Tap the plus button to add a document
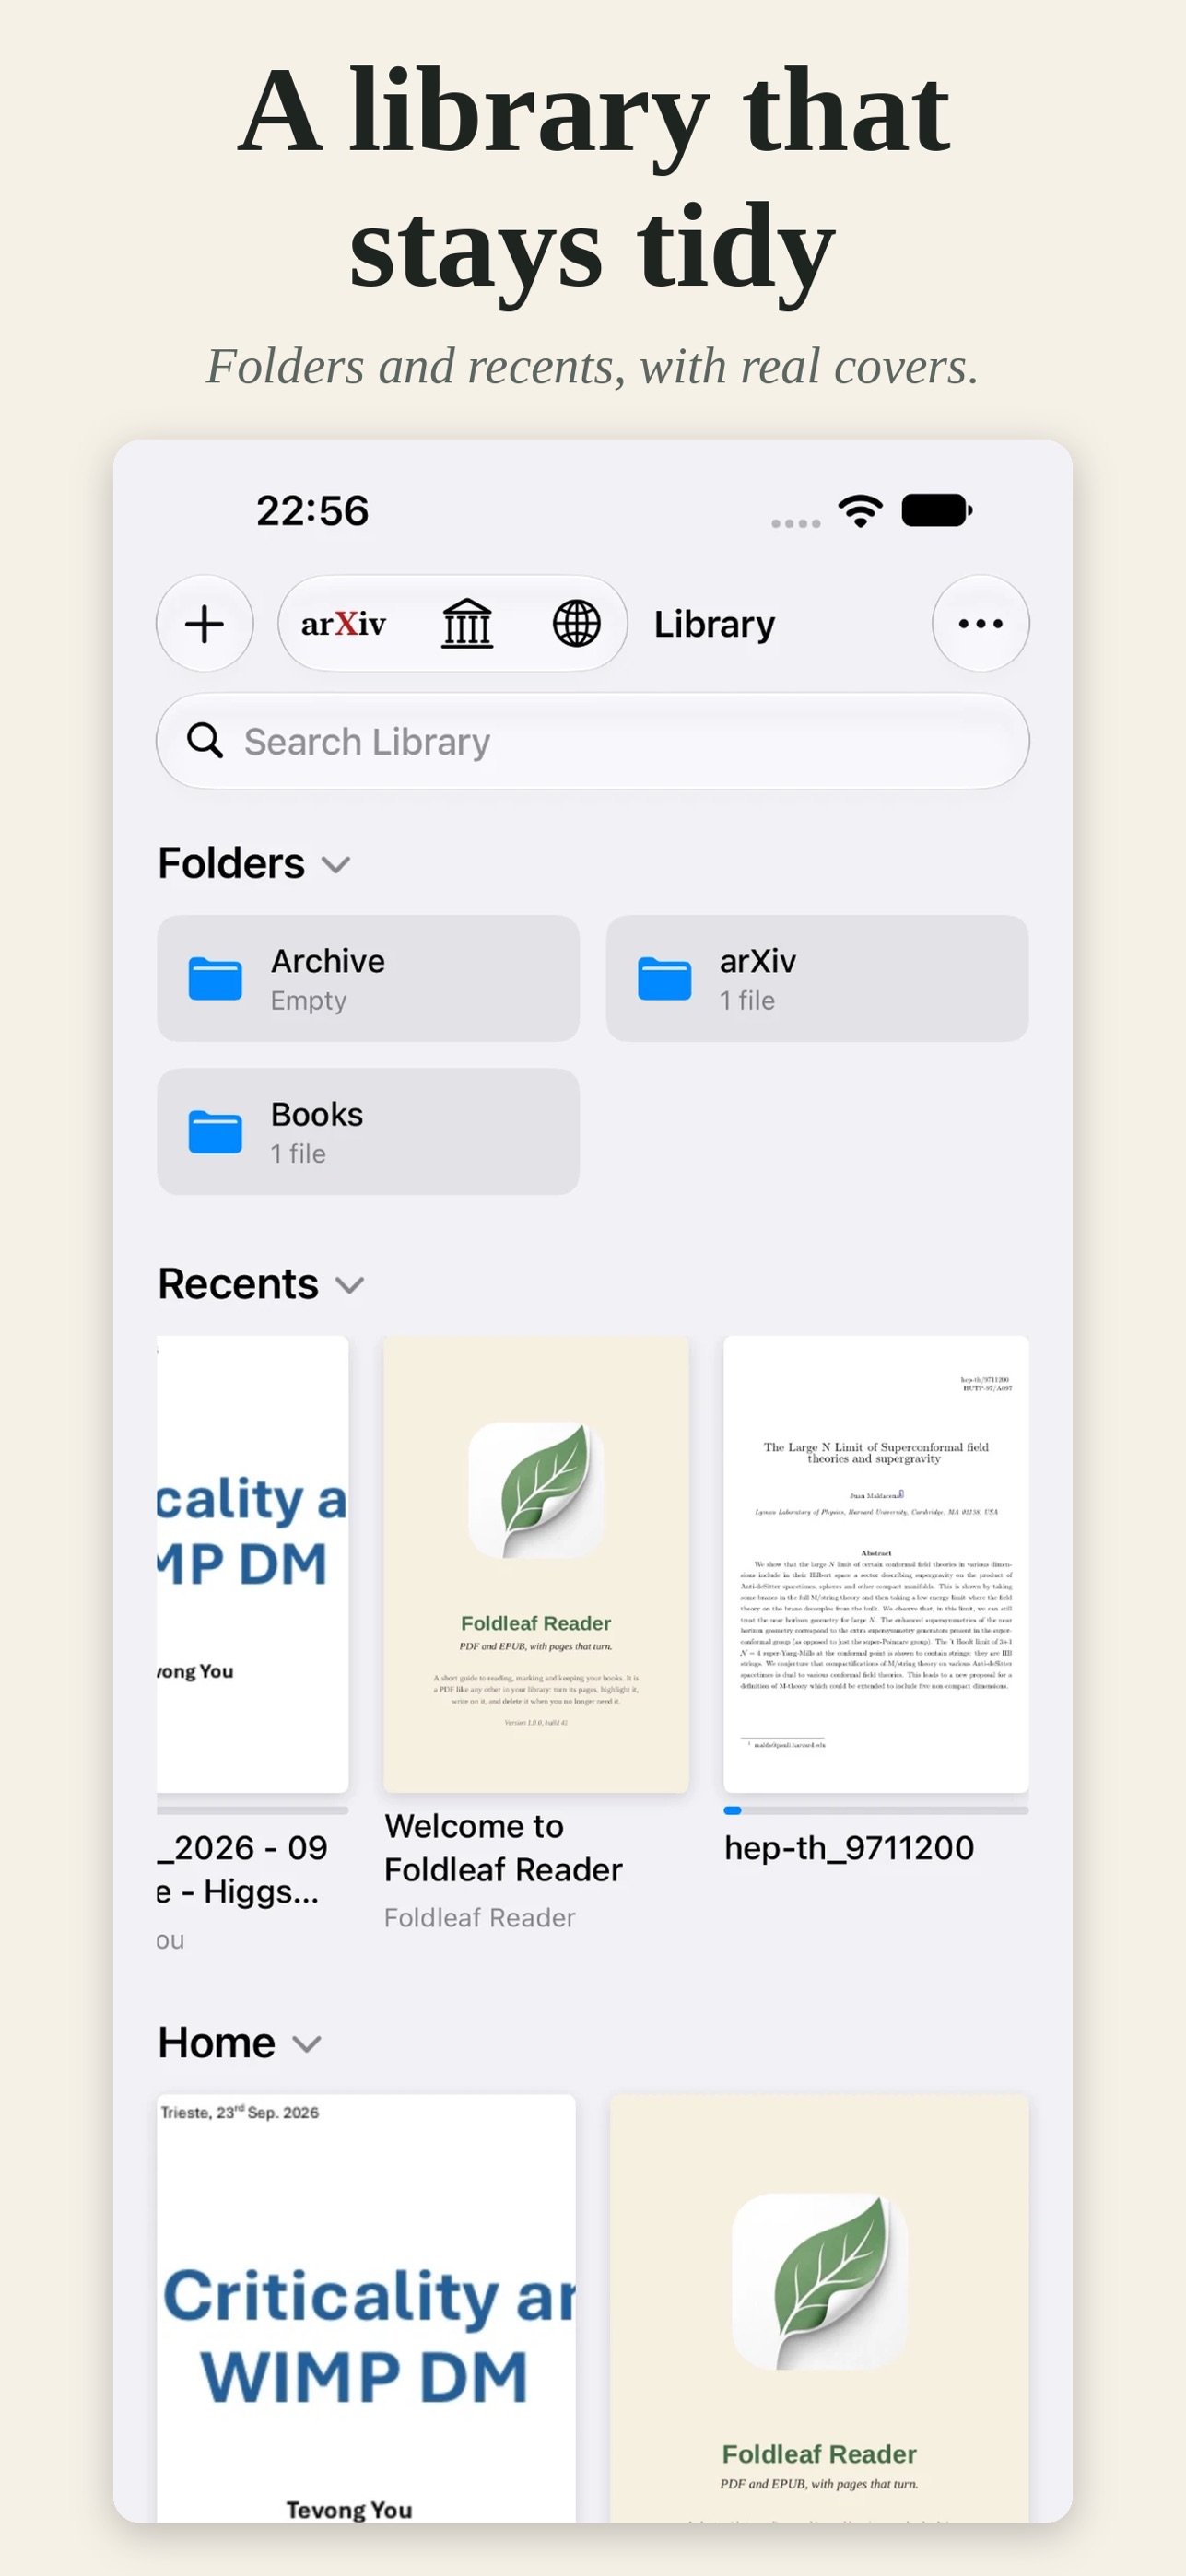Screen dimensions: 1186x2576 (204, 624)
